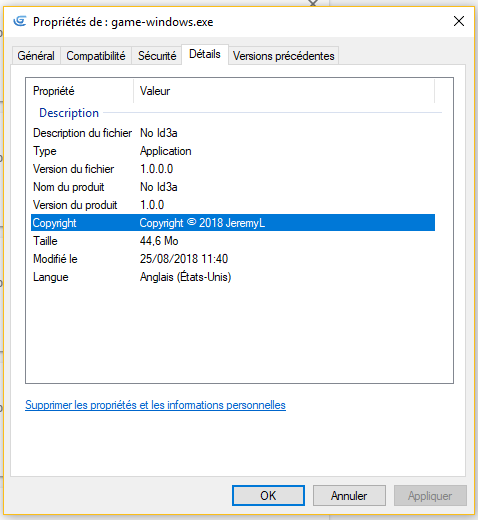Click the Copyright 2018 JeremyL value
This screenshot has width=478, height=520.
[x=202, y=223]
